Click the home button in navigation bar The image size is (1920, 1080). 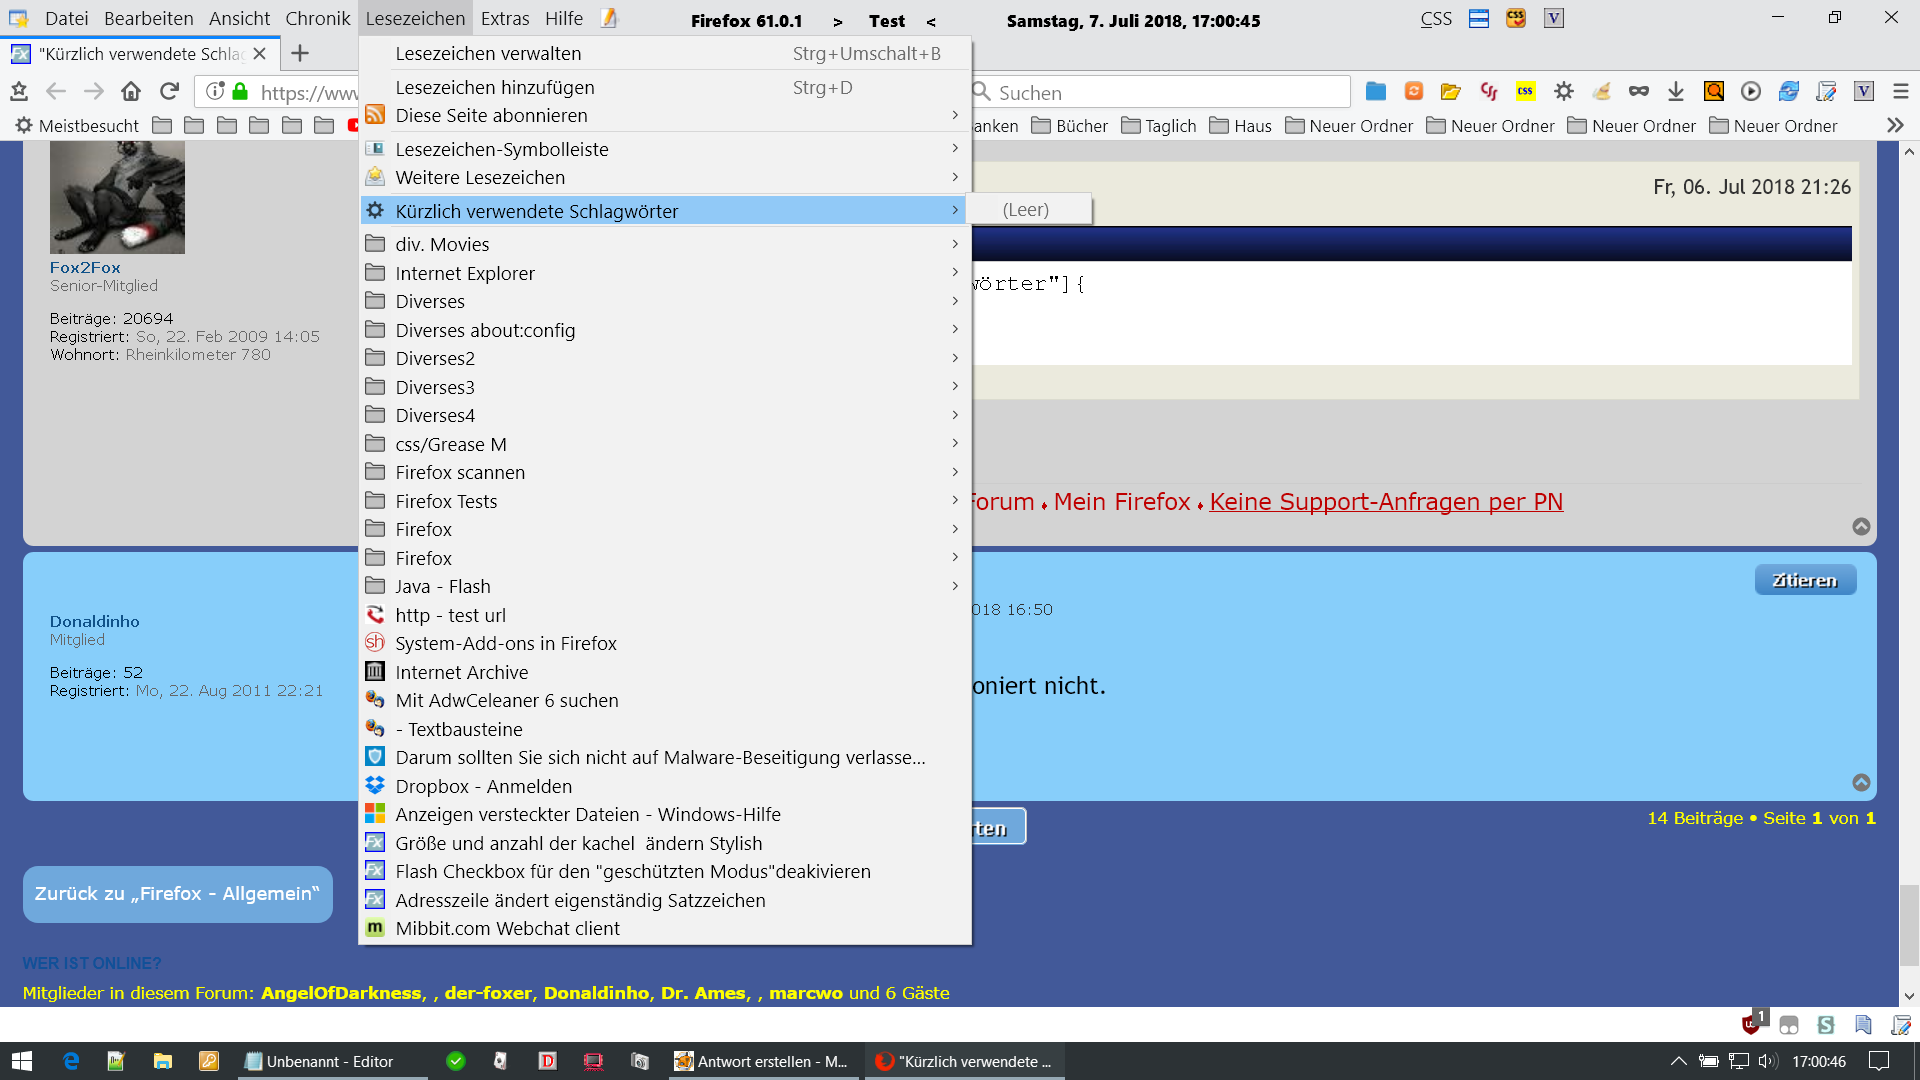131,92
